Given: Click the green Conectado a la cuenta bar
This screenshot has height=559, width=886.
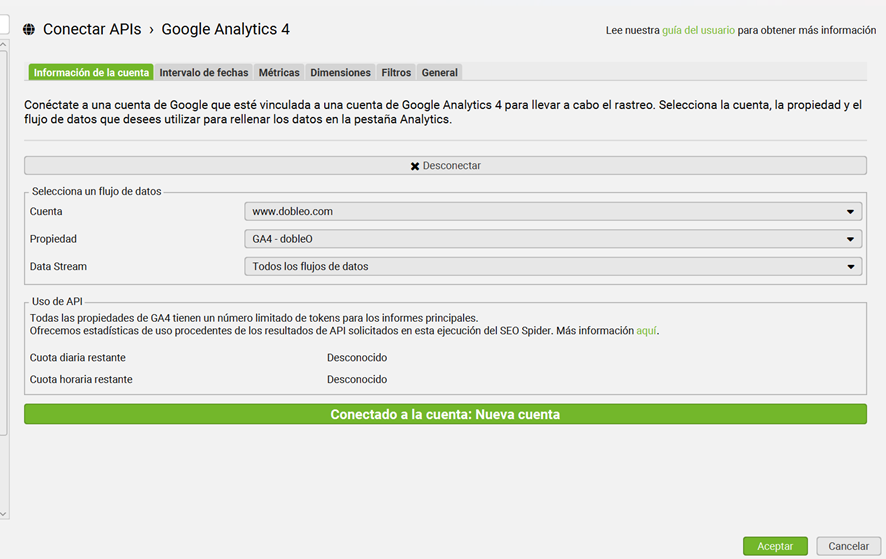Looking at the screenshot, I should click(x=445, y=414).
